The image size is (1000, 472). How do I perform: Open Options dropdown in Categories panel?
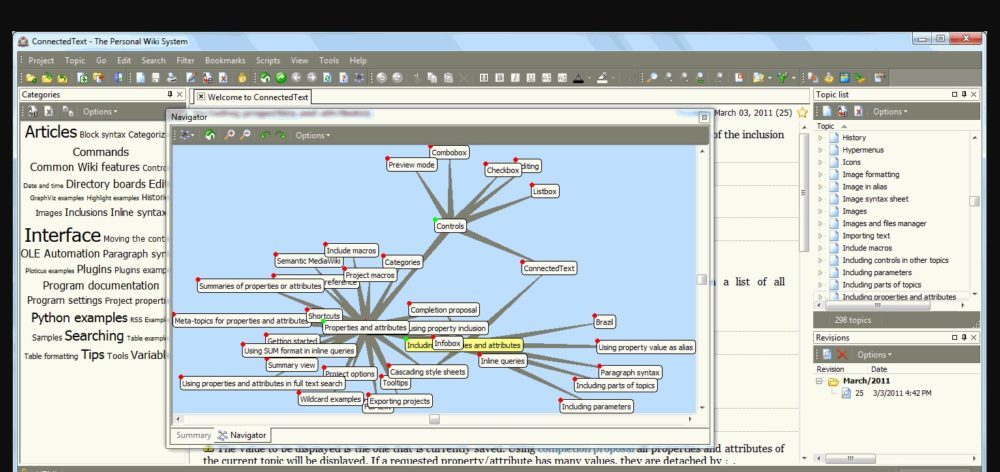(100, 111)
